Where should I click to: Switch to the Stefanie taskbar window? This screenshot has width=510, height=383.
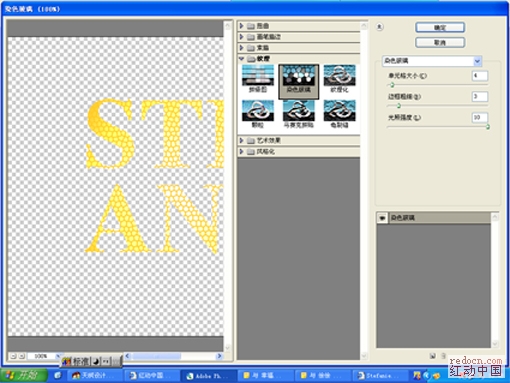click(381, 376)
